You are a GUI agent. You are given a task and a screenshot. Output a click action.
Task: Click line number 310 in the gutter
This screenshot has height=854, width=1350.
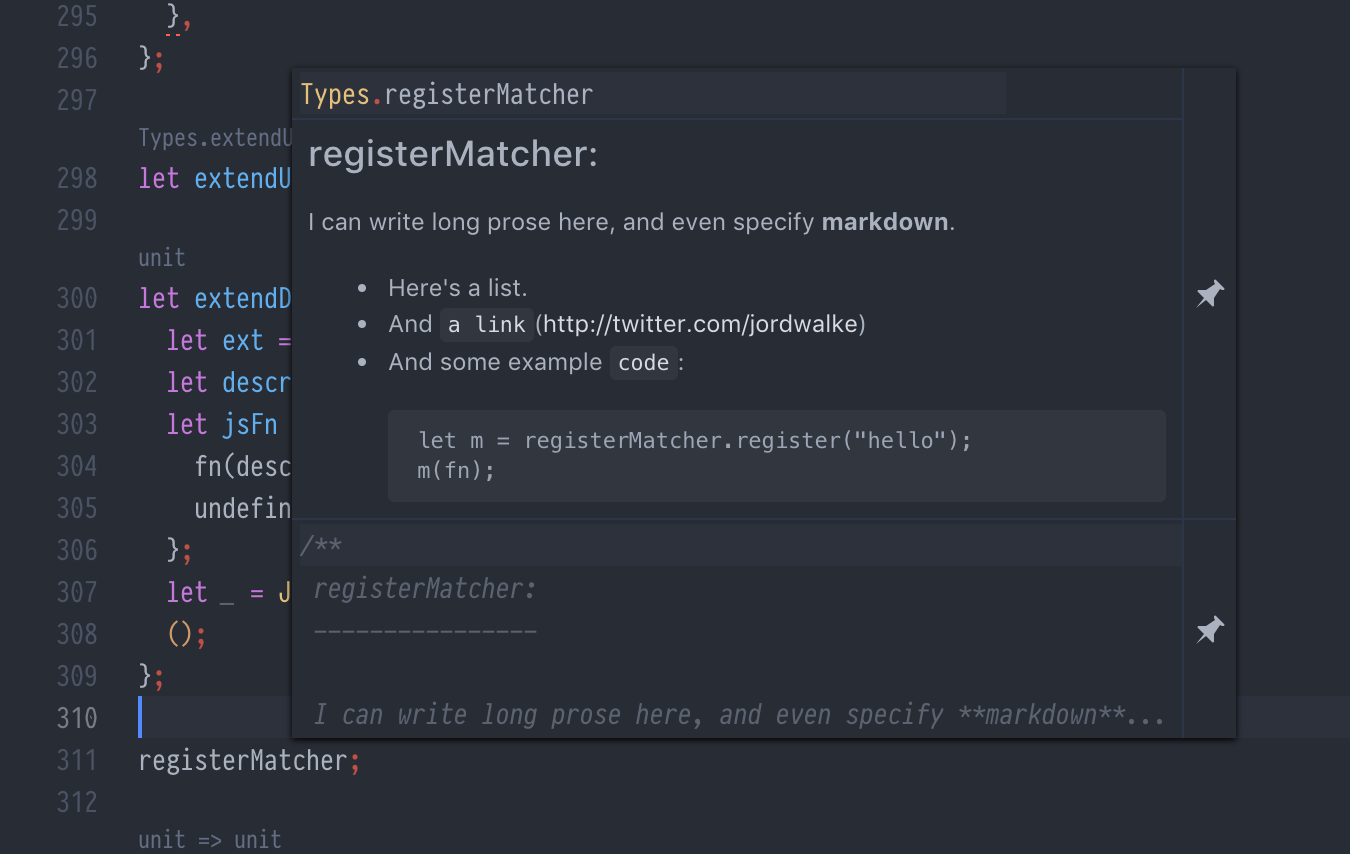tap(77, 718)
